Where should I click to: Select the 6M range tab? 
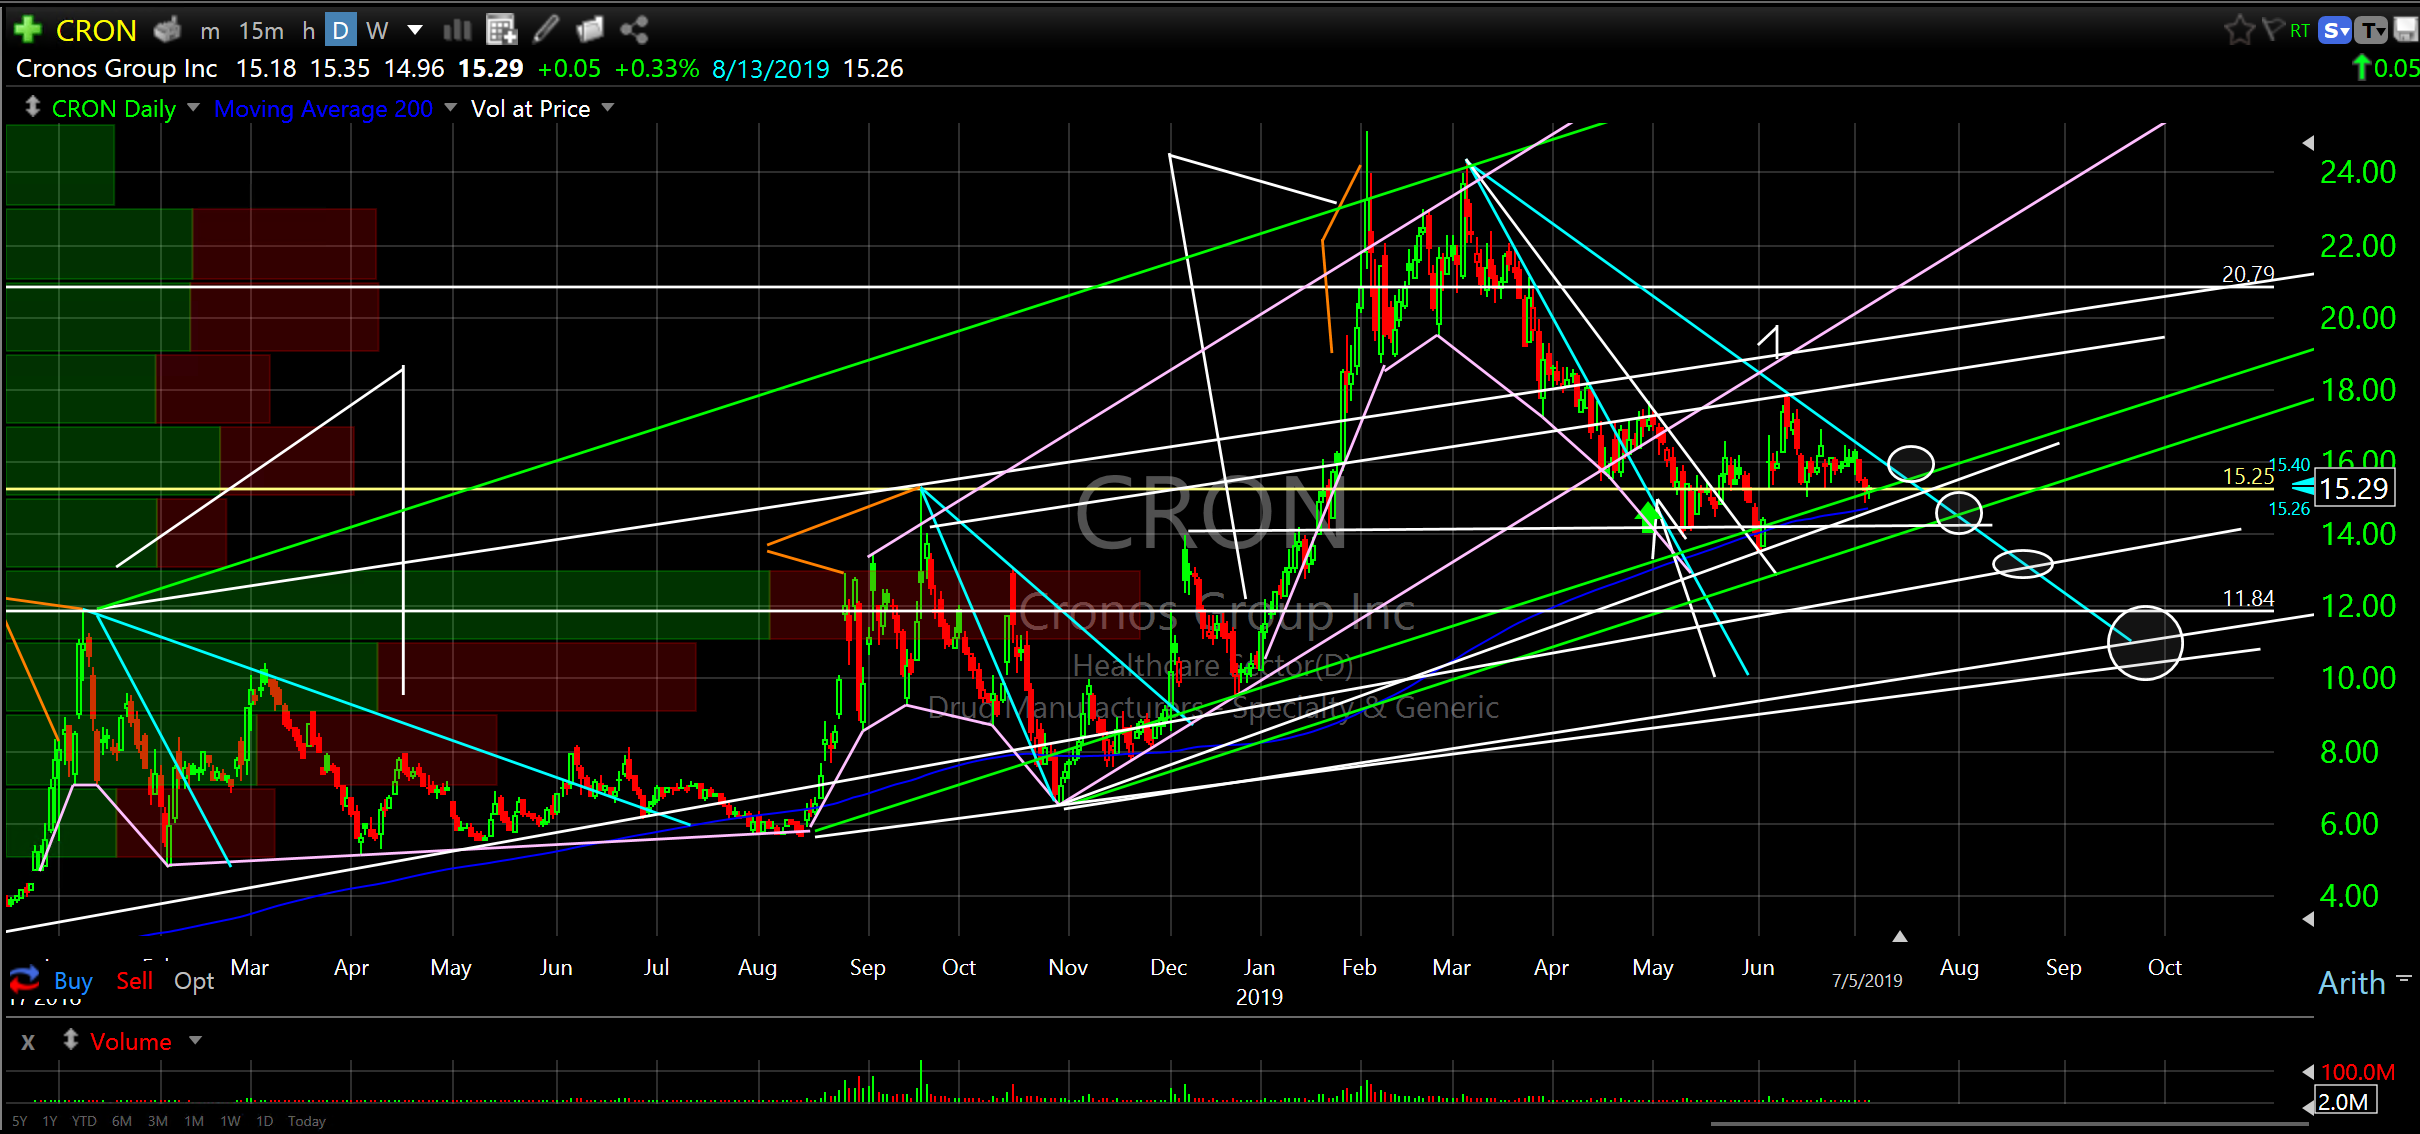pos(122,1121)
